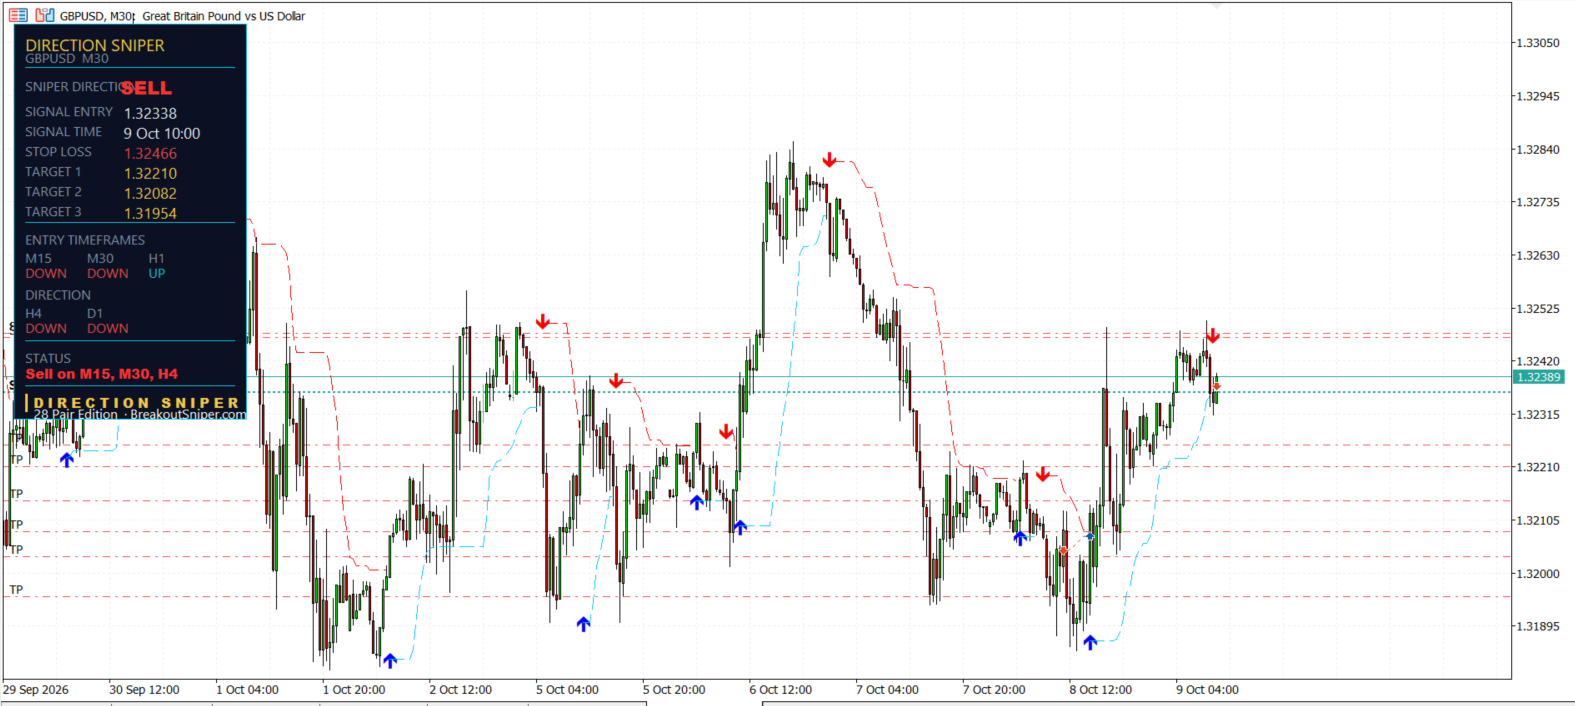Image resolution: width=1575 pixels, height=706 pixels.
Task: Click the status Sell on M15, M30, H4
Action: click(x=102, y=374)
